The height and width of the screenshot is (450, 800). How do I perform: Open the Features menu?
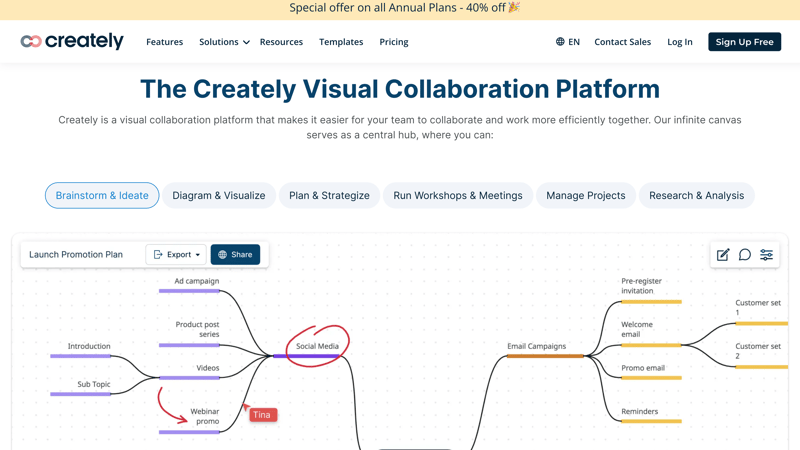tap(164, 42)
